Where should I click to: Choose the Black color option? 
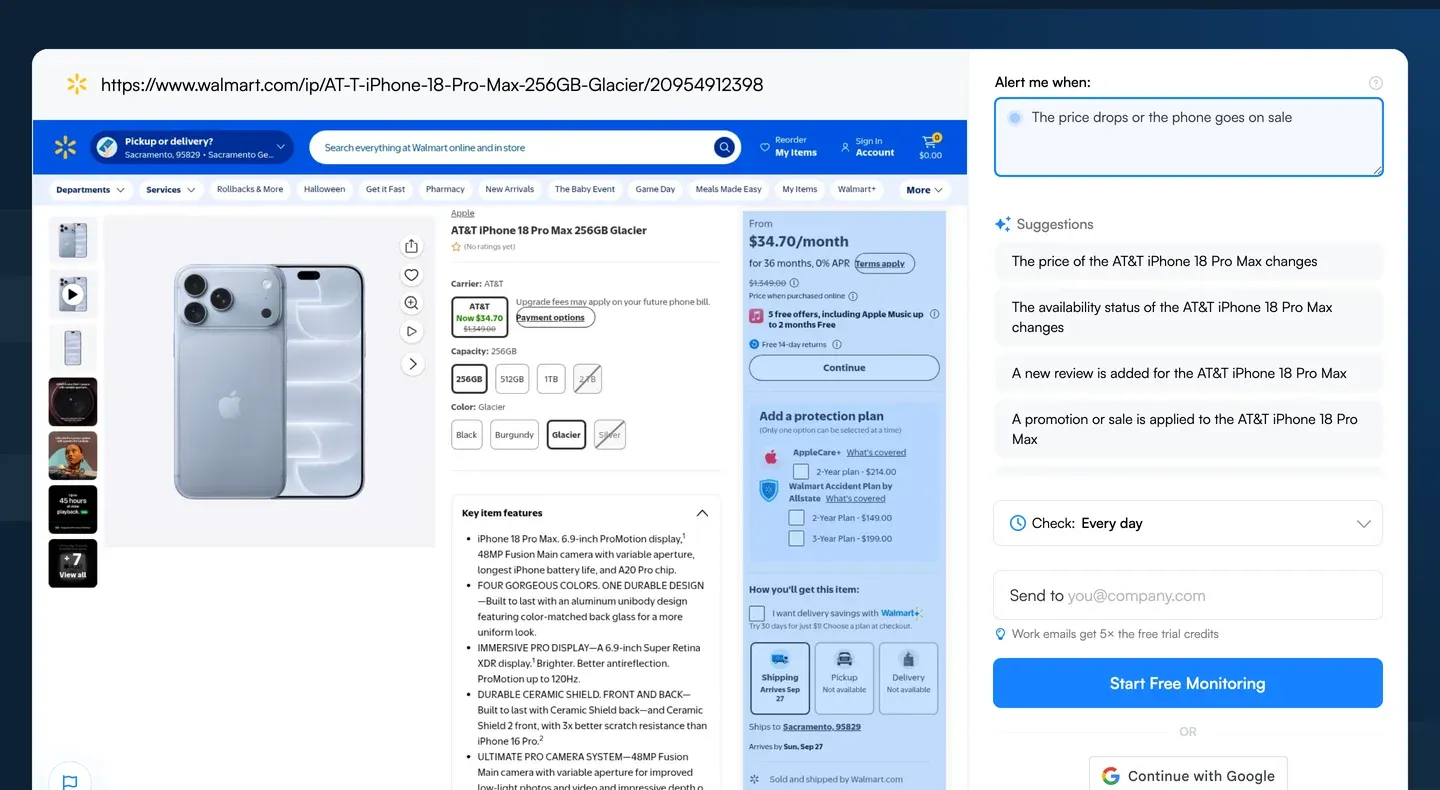pyautogui.click(x=467, y=435)
